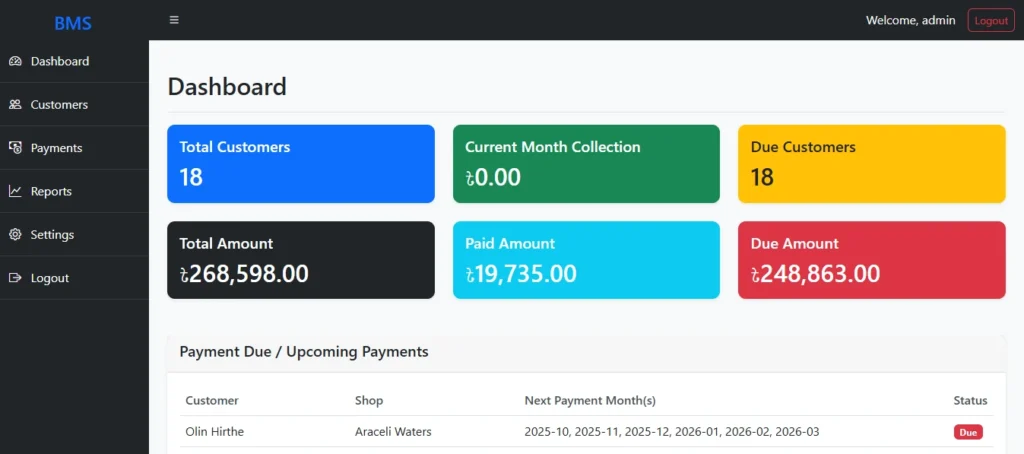Select the cyan Paid Amount card
This screenshot has height=454, width=1024.
[586, 260]
